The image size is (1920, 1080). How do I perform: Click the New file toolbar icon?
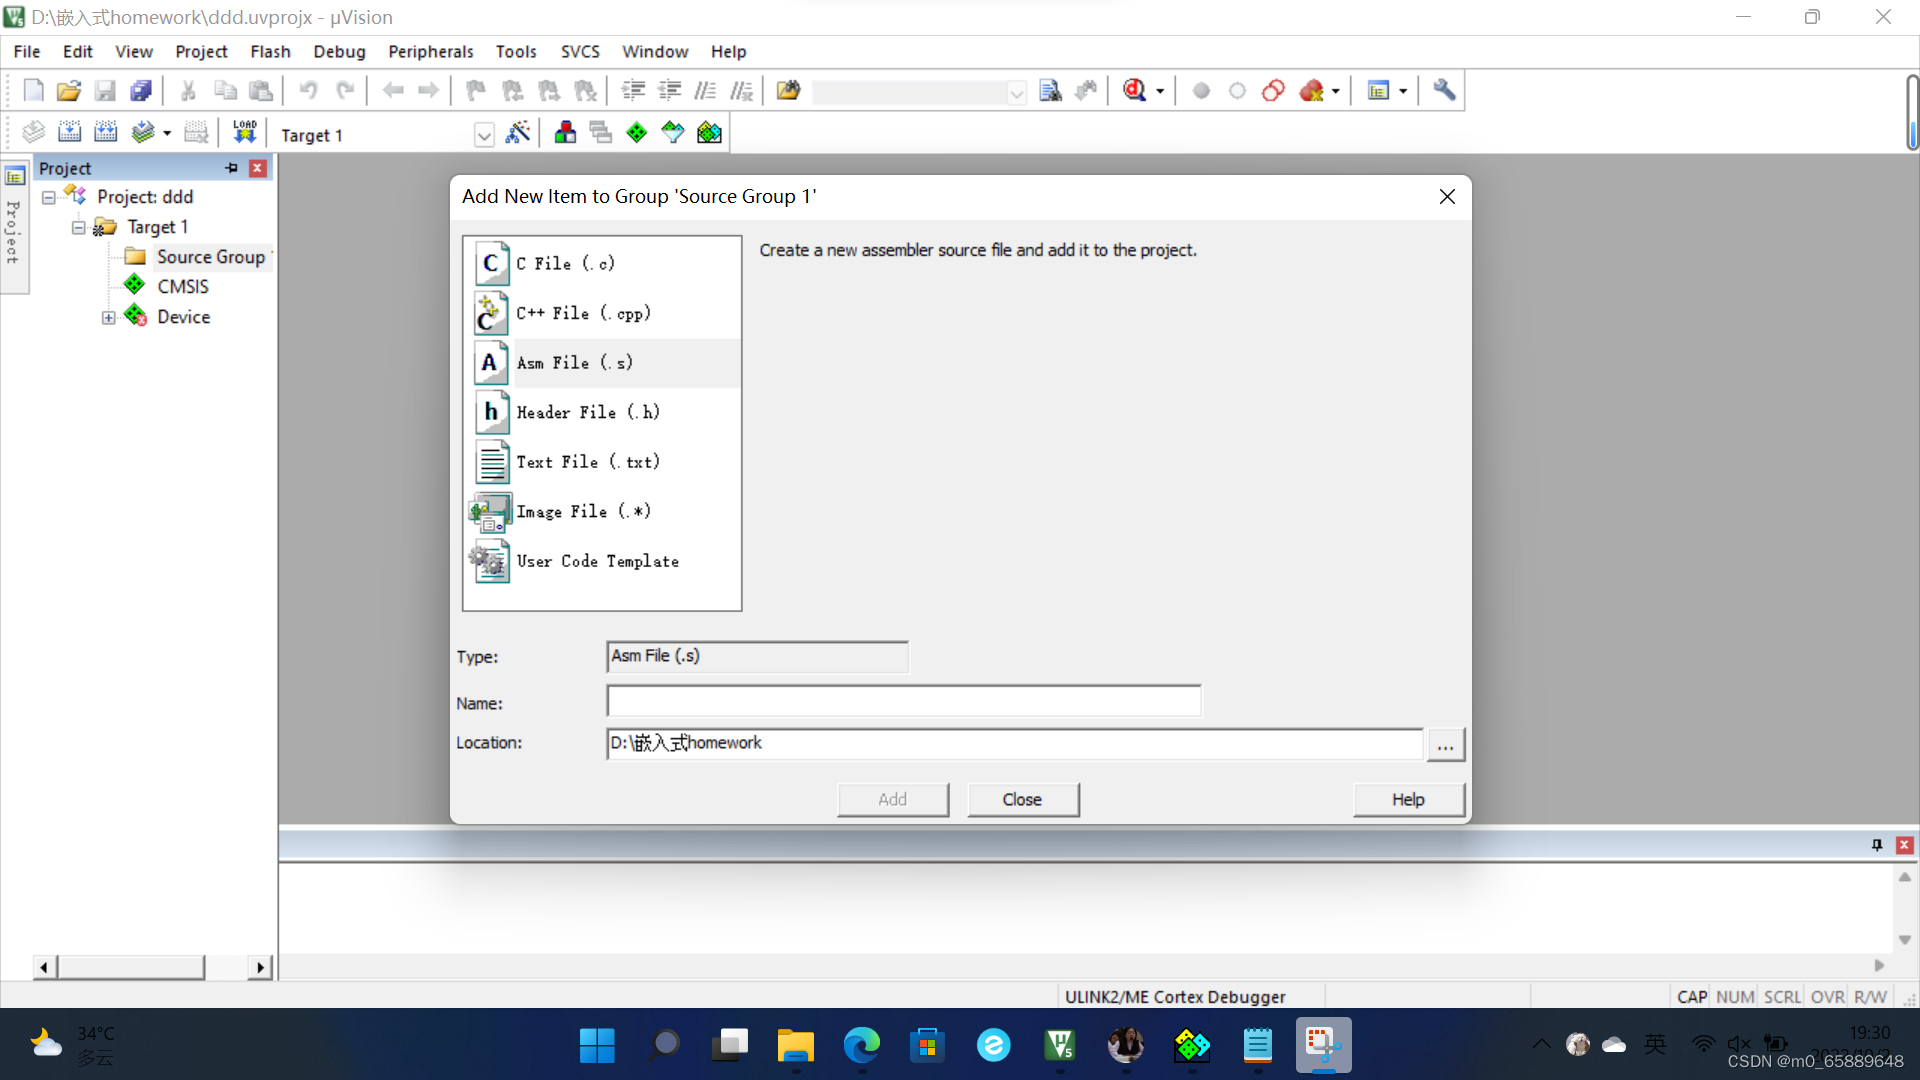click(x=33, y=91)
